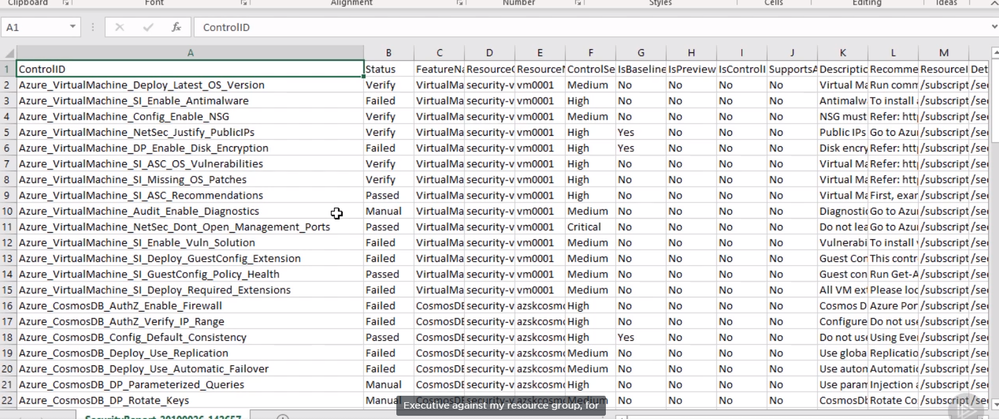
Task: Select column G header
Action: (641, 53)
